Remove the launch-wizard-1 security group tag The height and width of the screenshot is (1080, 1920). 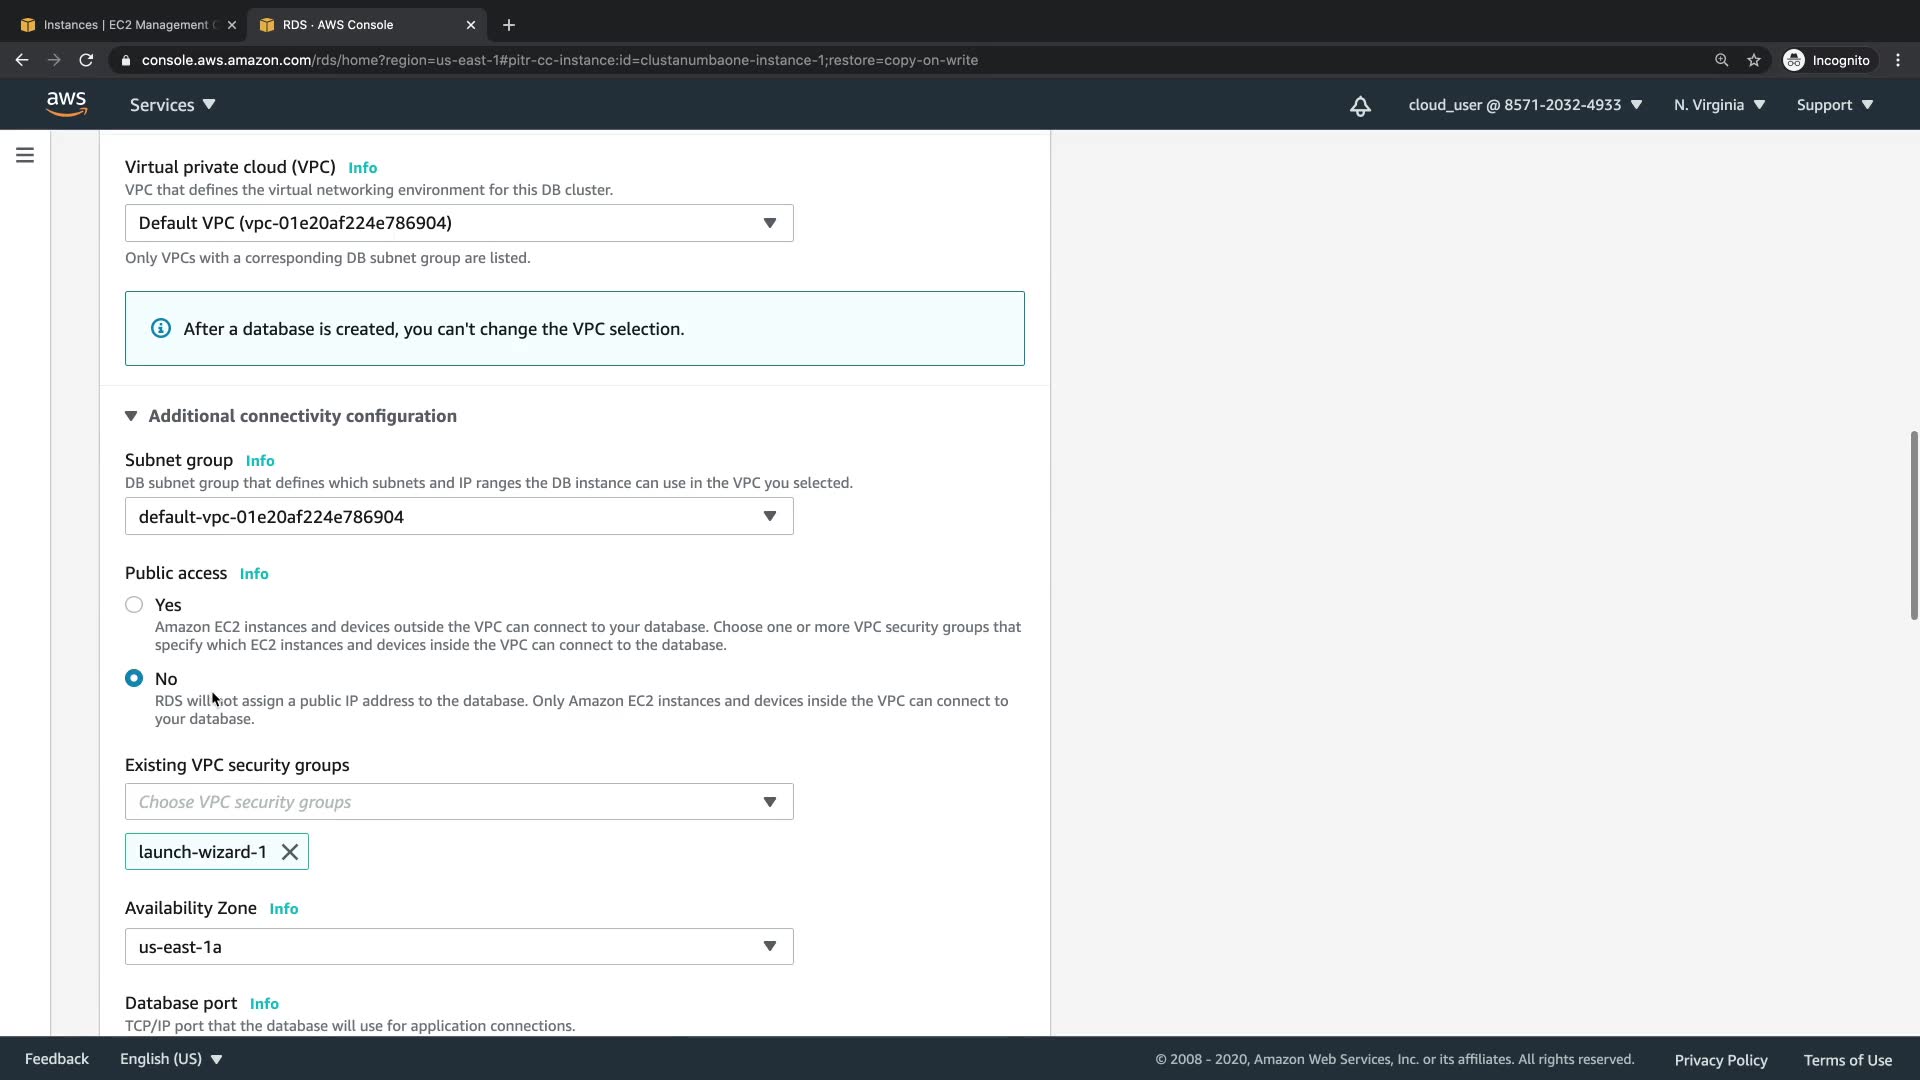tap(290, 852)
